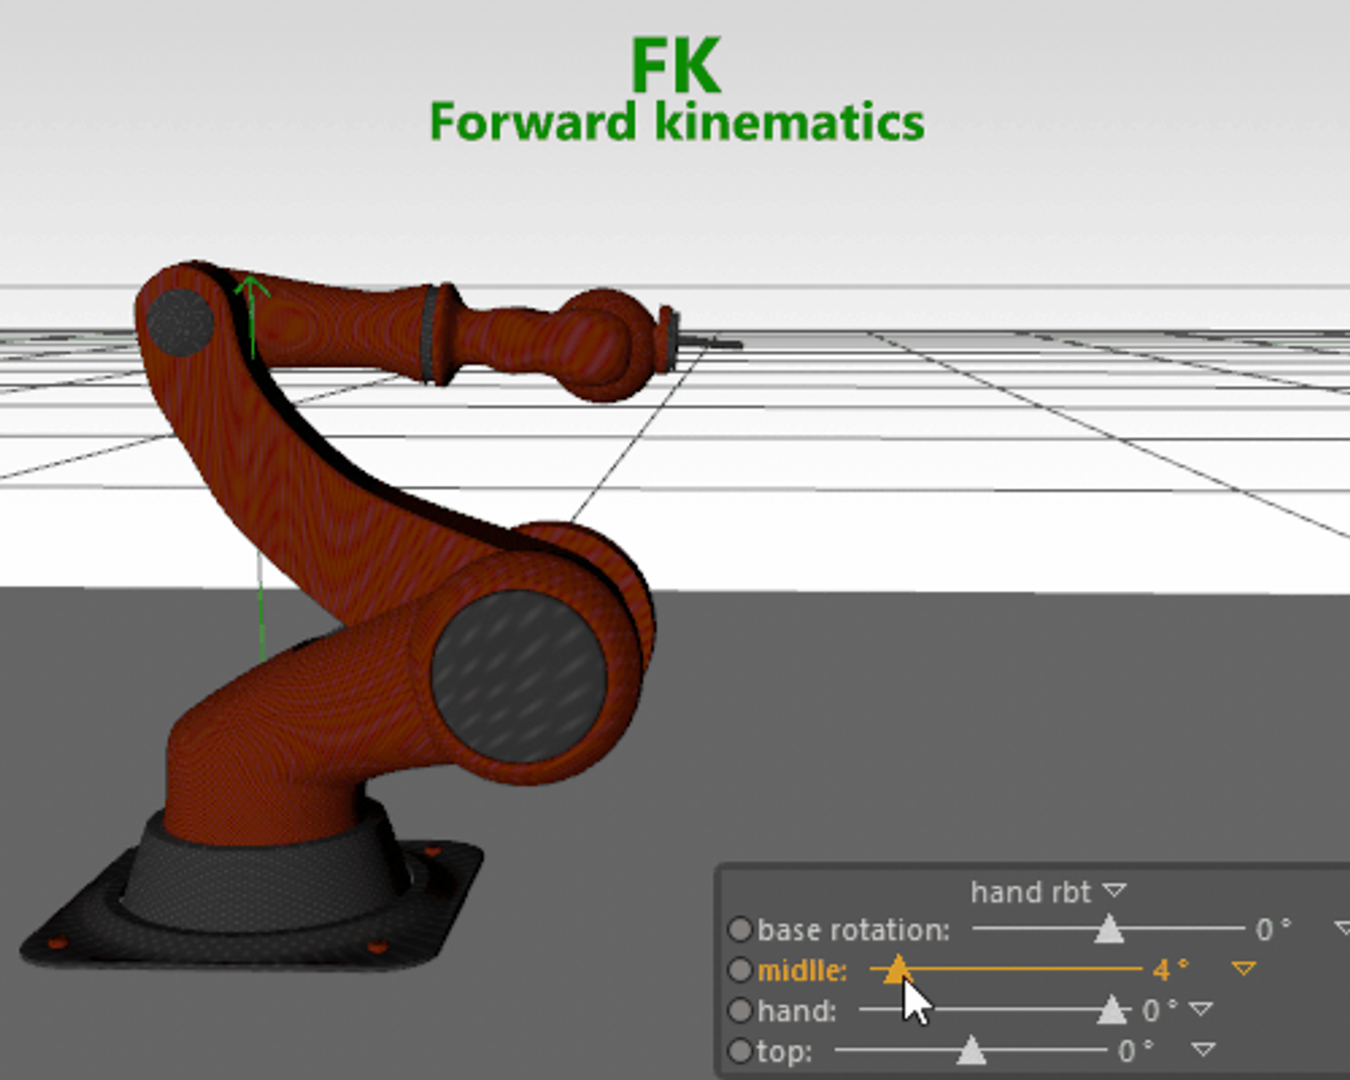Click the 'hand rbt' panel title

[x=1030, y=891]
